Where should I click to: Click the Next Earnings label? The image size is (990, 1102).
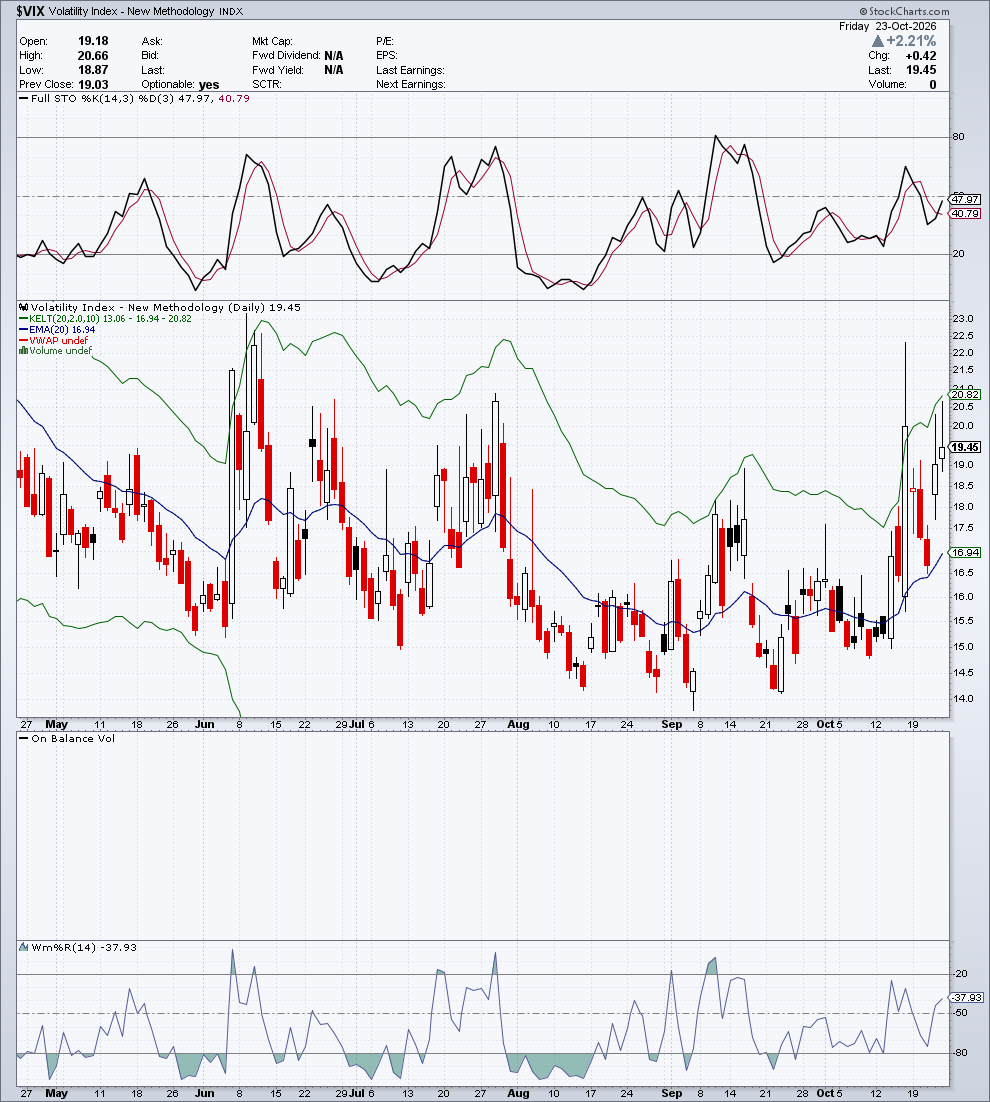(x=410, y=84)
